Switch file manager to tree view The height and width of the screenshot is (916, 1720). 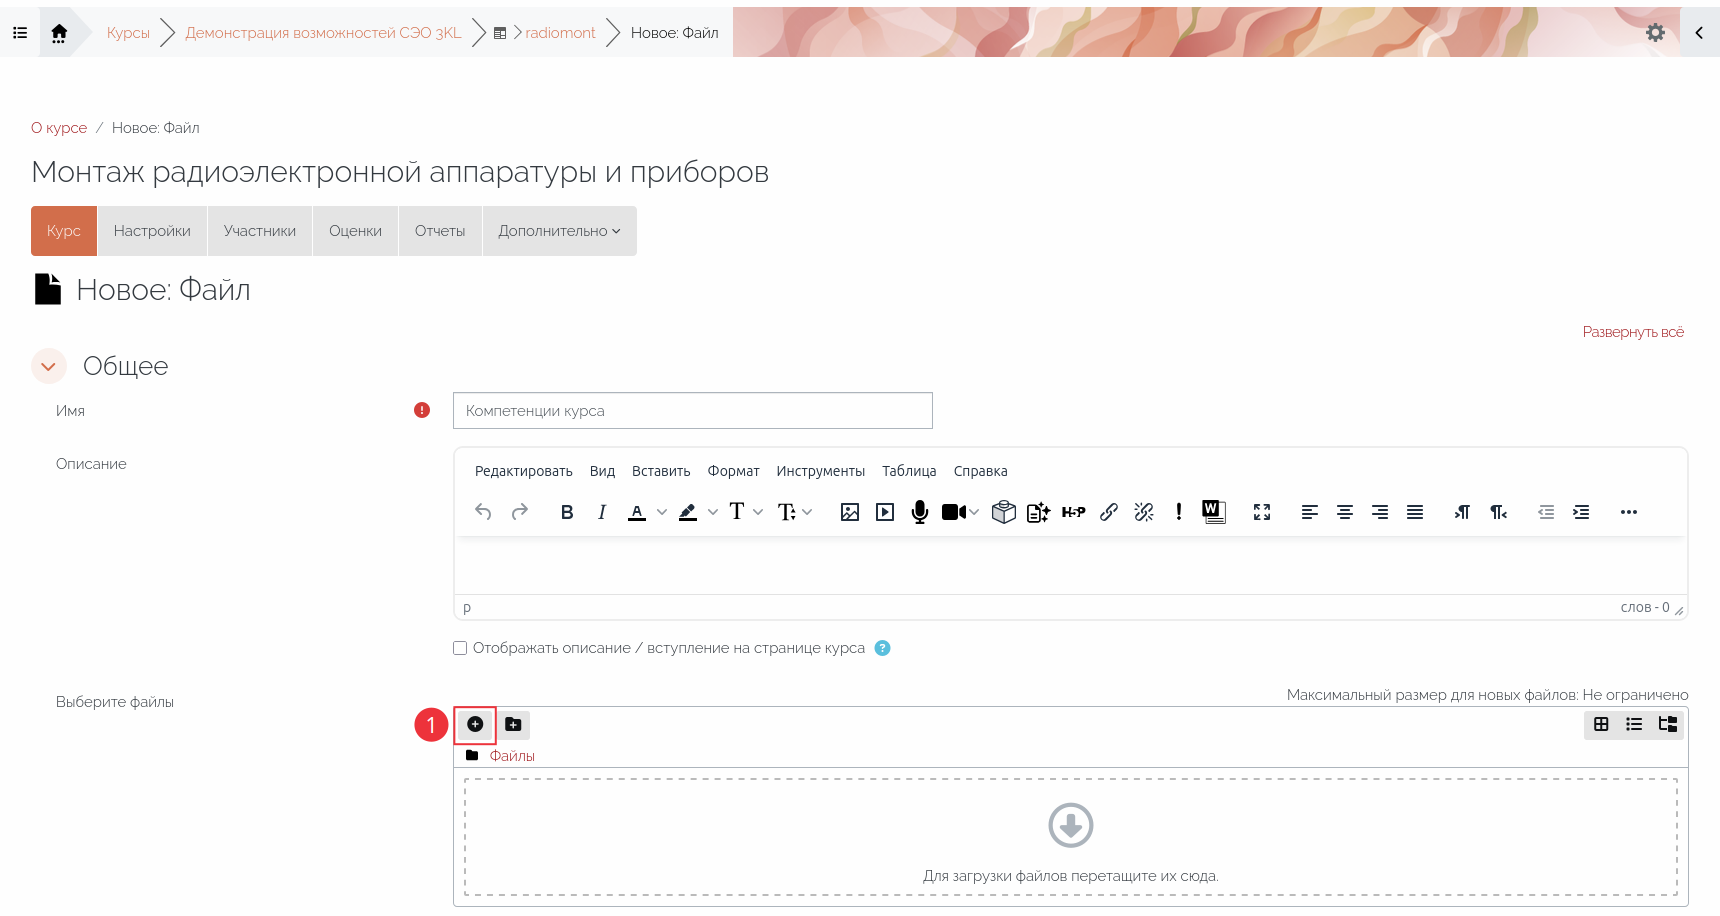click(1667, 724)
